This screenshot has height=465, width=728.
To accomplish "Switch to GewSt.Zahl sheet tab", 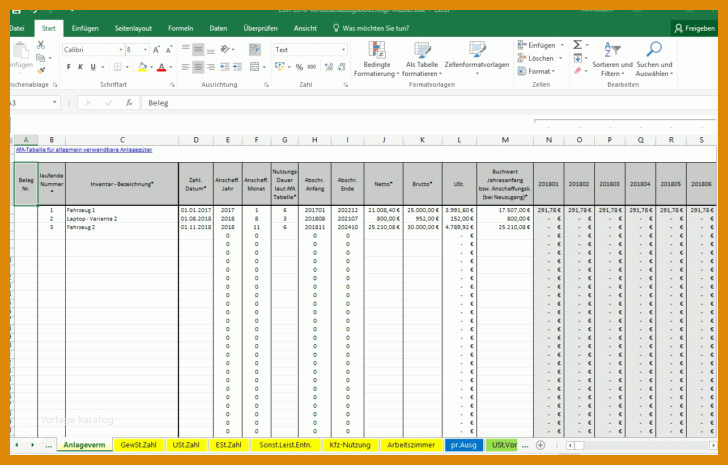I will (x=138, y=445).
